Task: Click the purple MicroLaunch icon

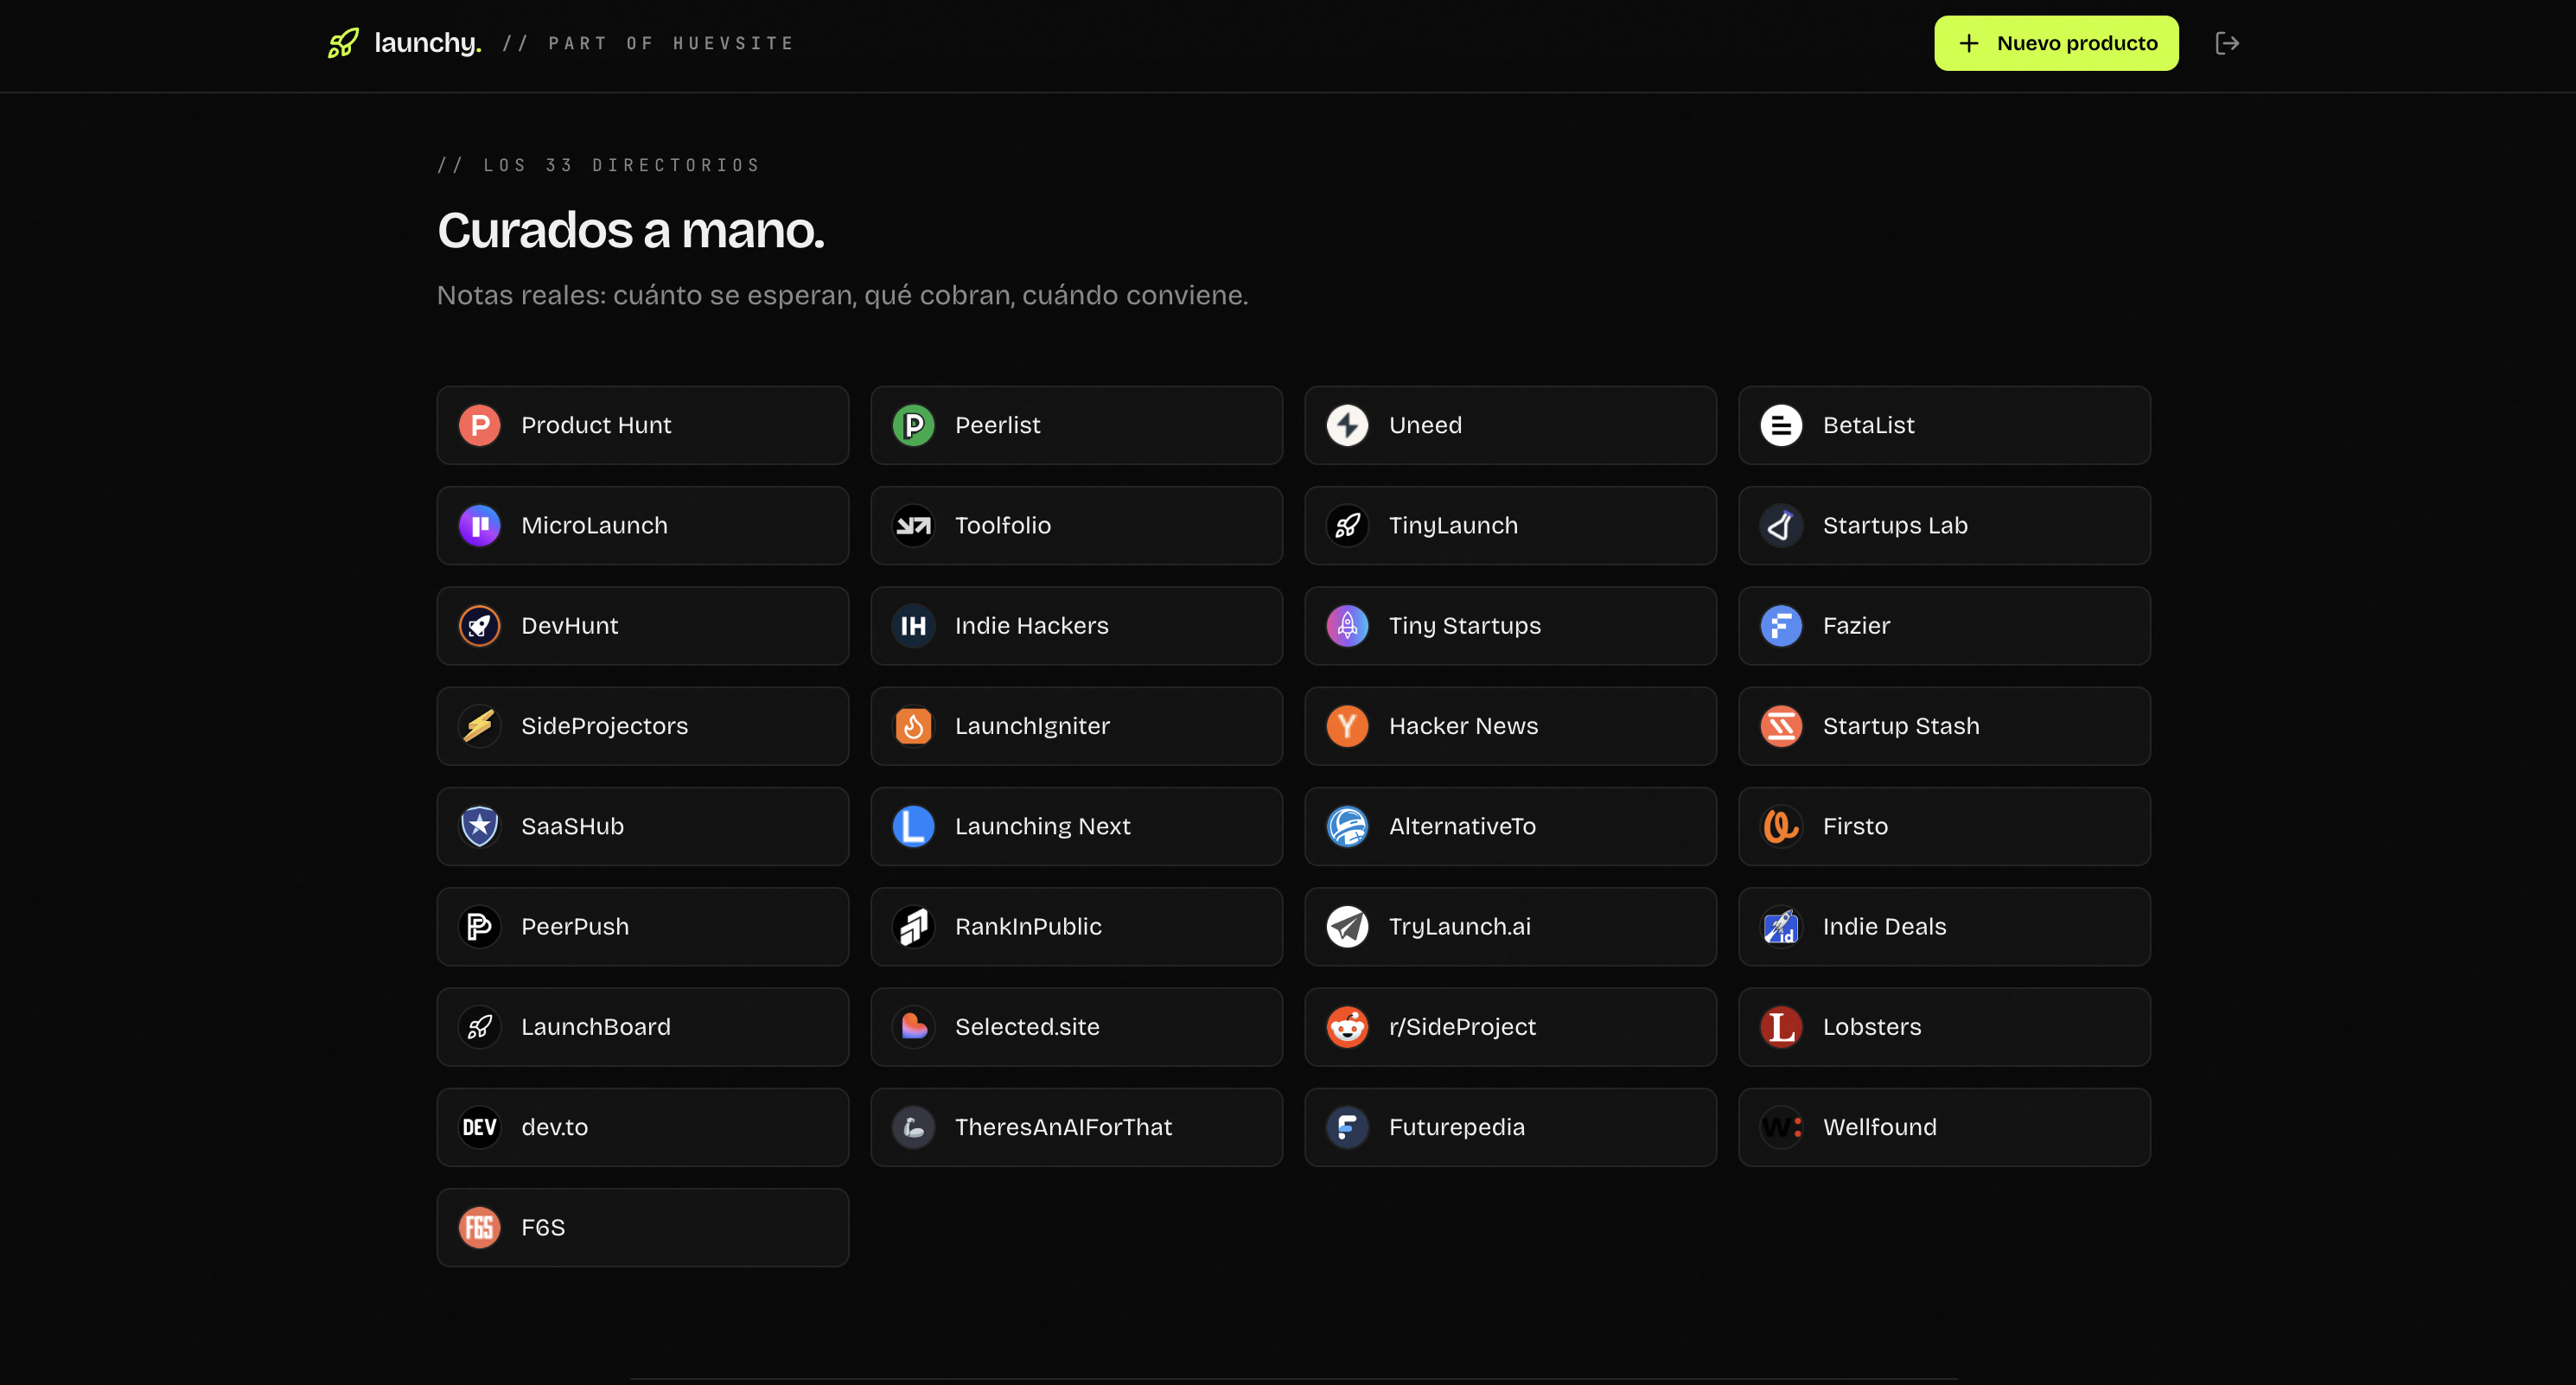Action: [480, 526]
